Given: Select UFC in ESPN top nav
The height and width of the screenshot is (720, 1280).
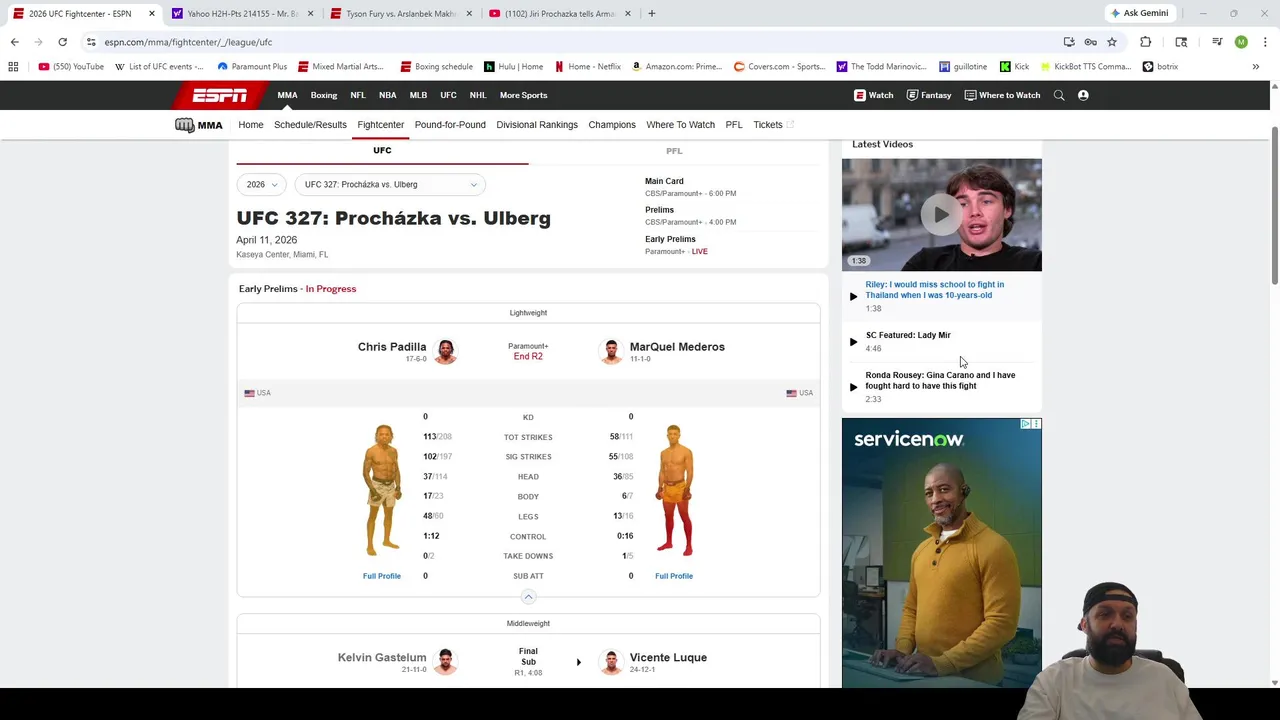Looking at the screenshot, I should tap(448, 95).
